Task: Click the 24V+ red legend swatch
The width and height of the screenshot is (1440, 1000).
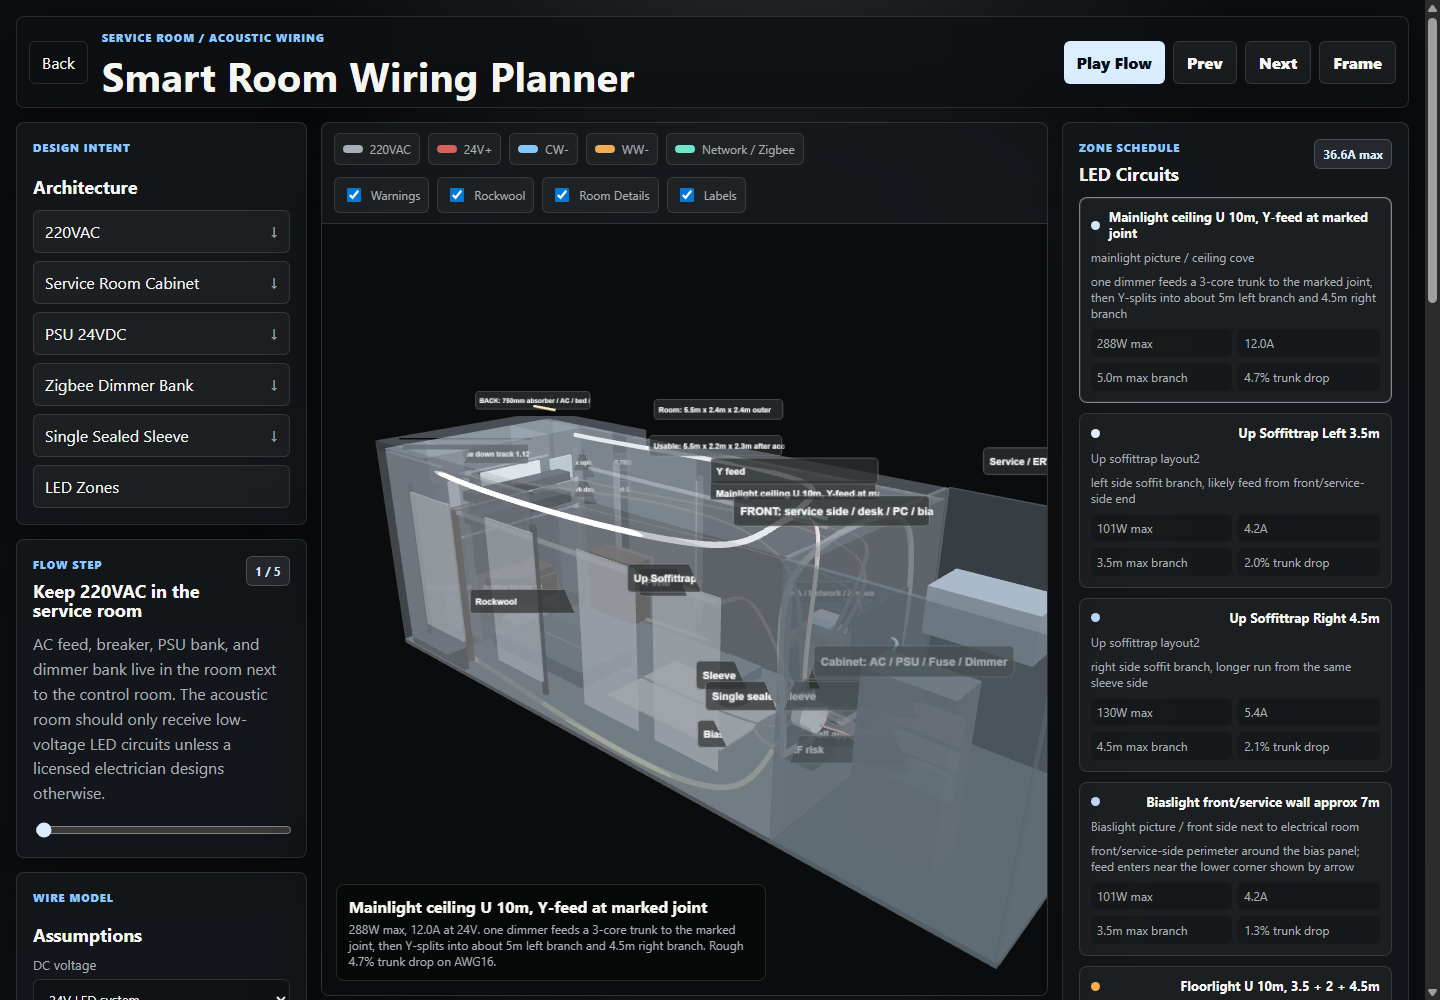Action: pos(447,149)
